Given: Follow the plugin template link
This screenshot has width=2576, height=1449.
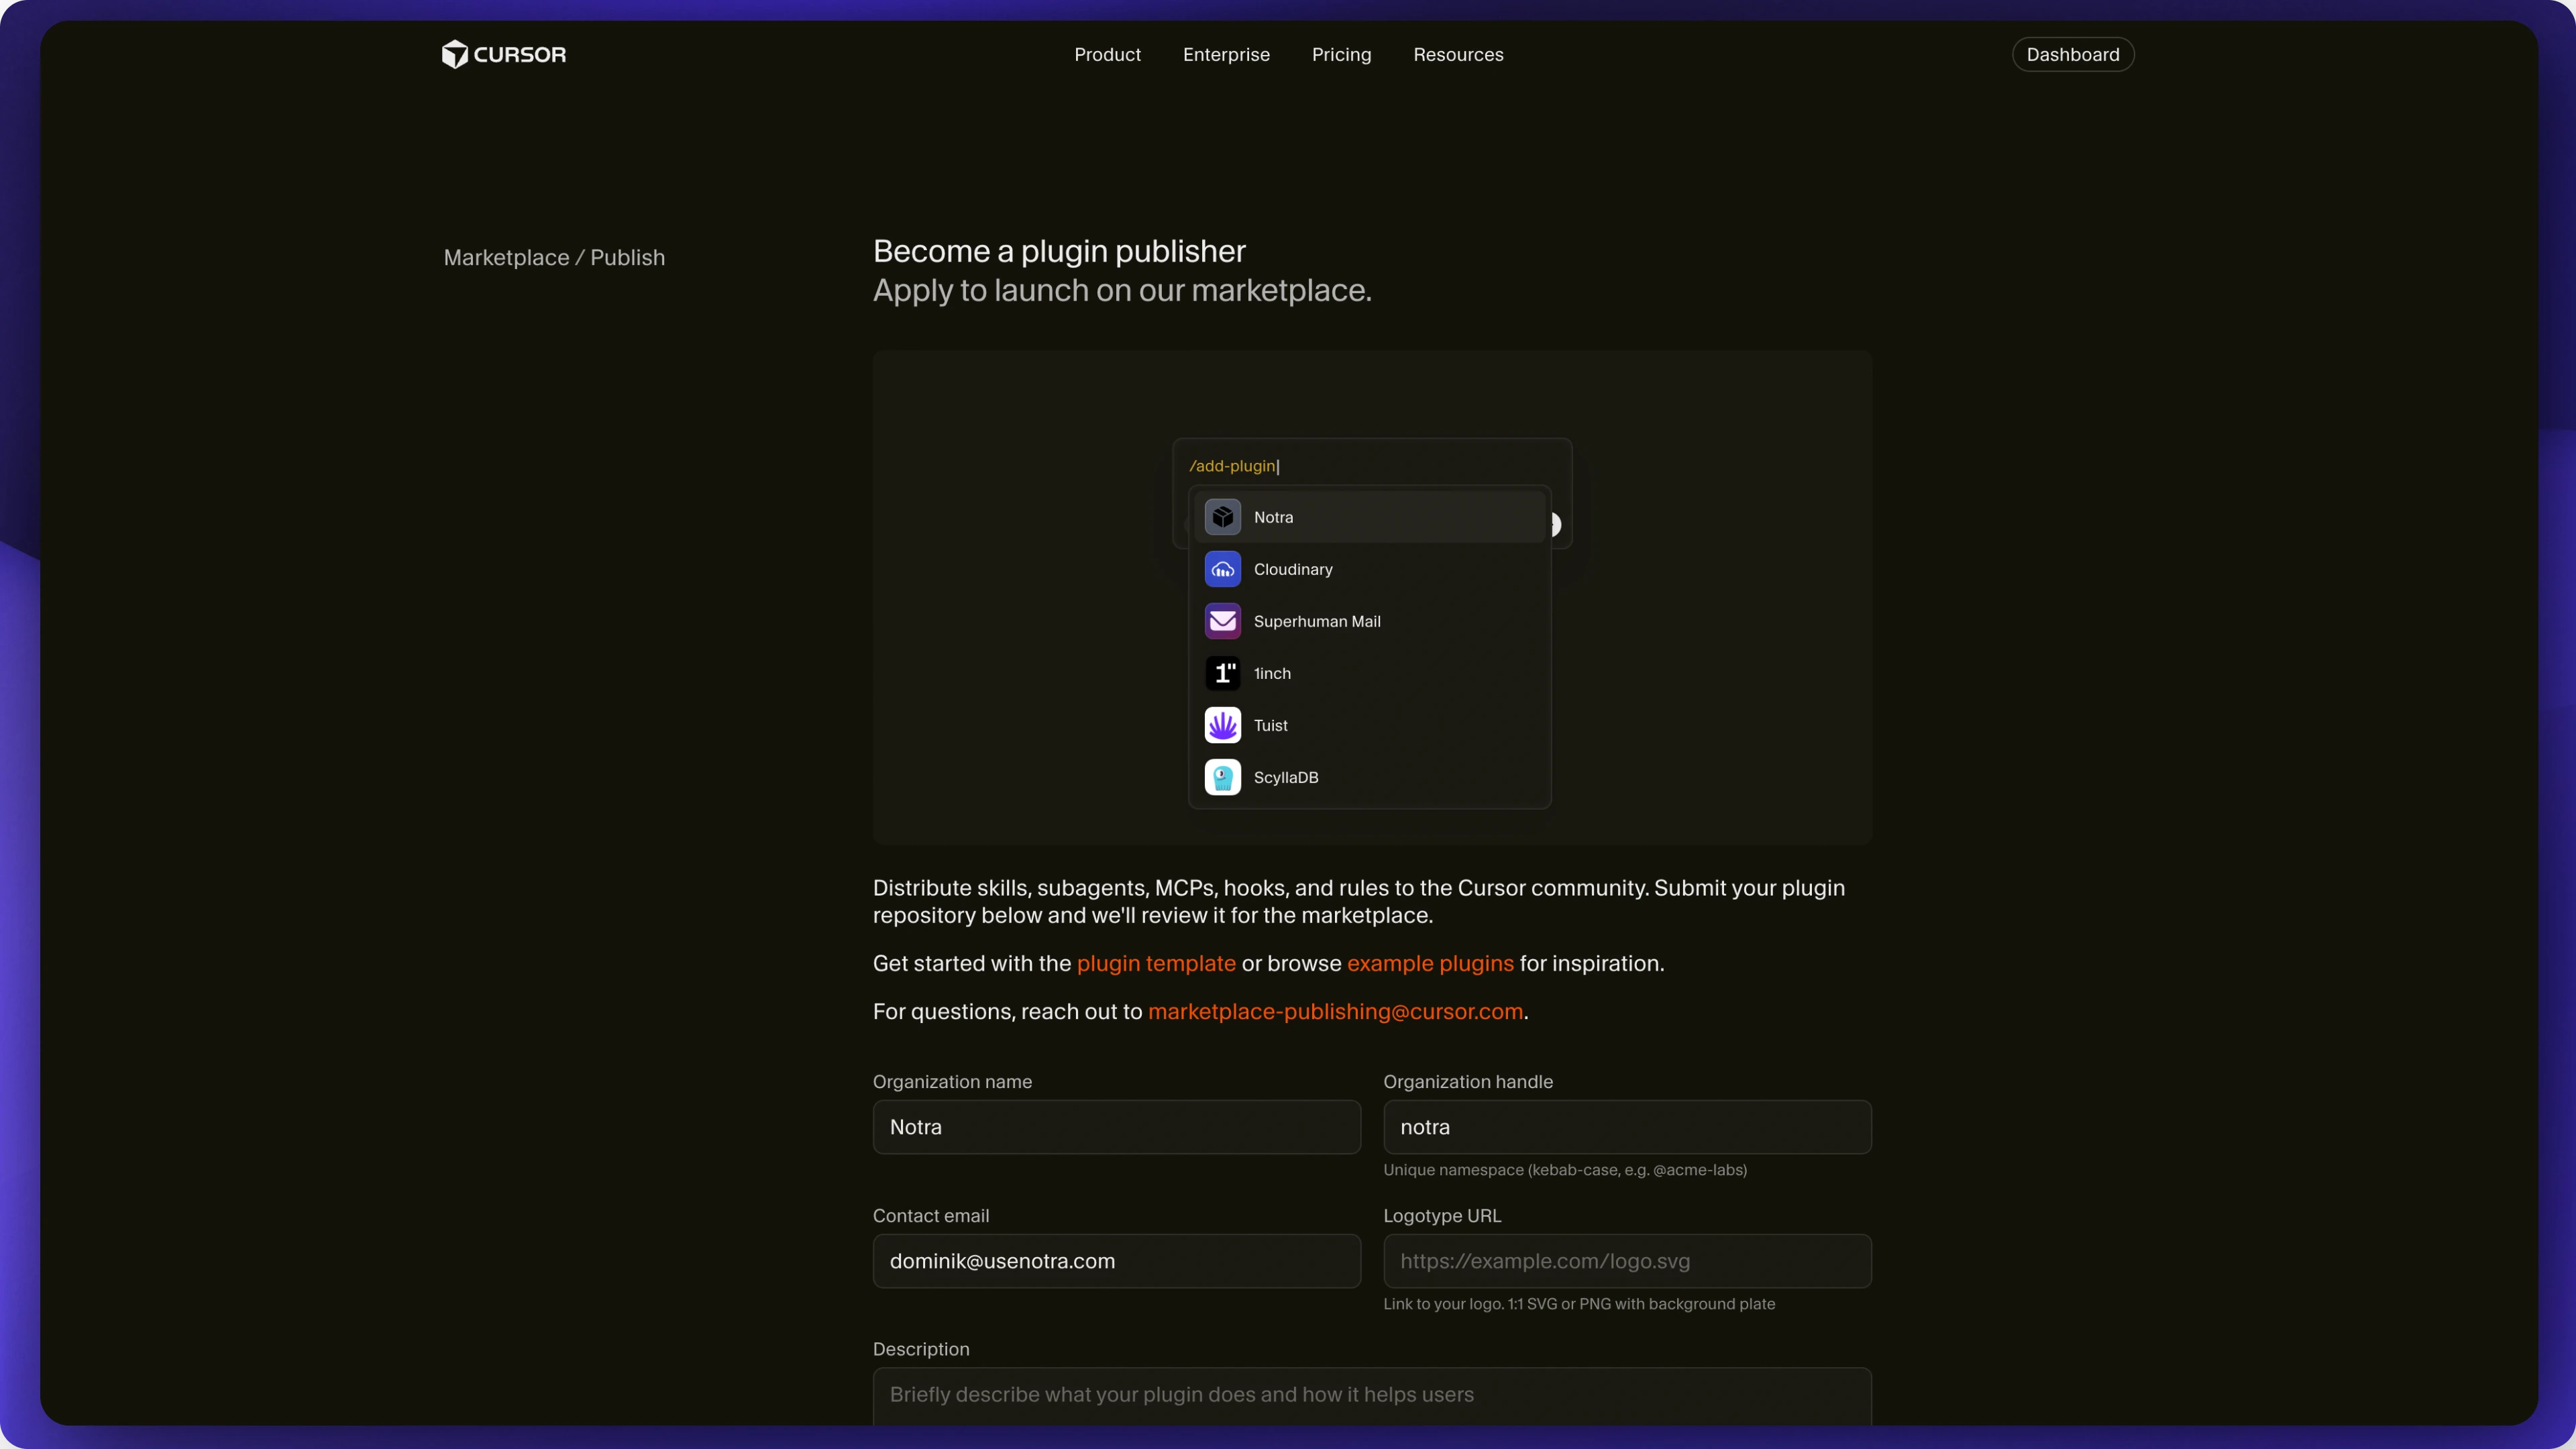Looking at the screenshot, I should pos(1156,963).
